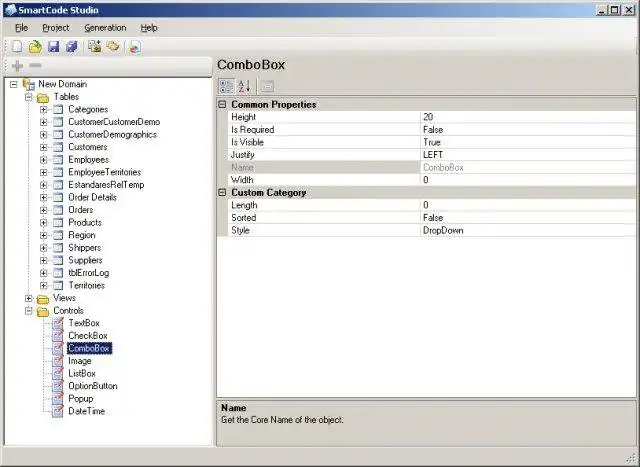Select the Region table
The image size is (640, 467).
82,235
